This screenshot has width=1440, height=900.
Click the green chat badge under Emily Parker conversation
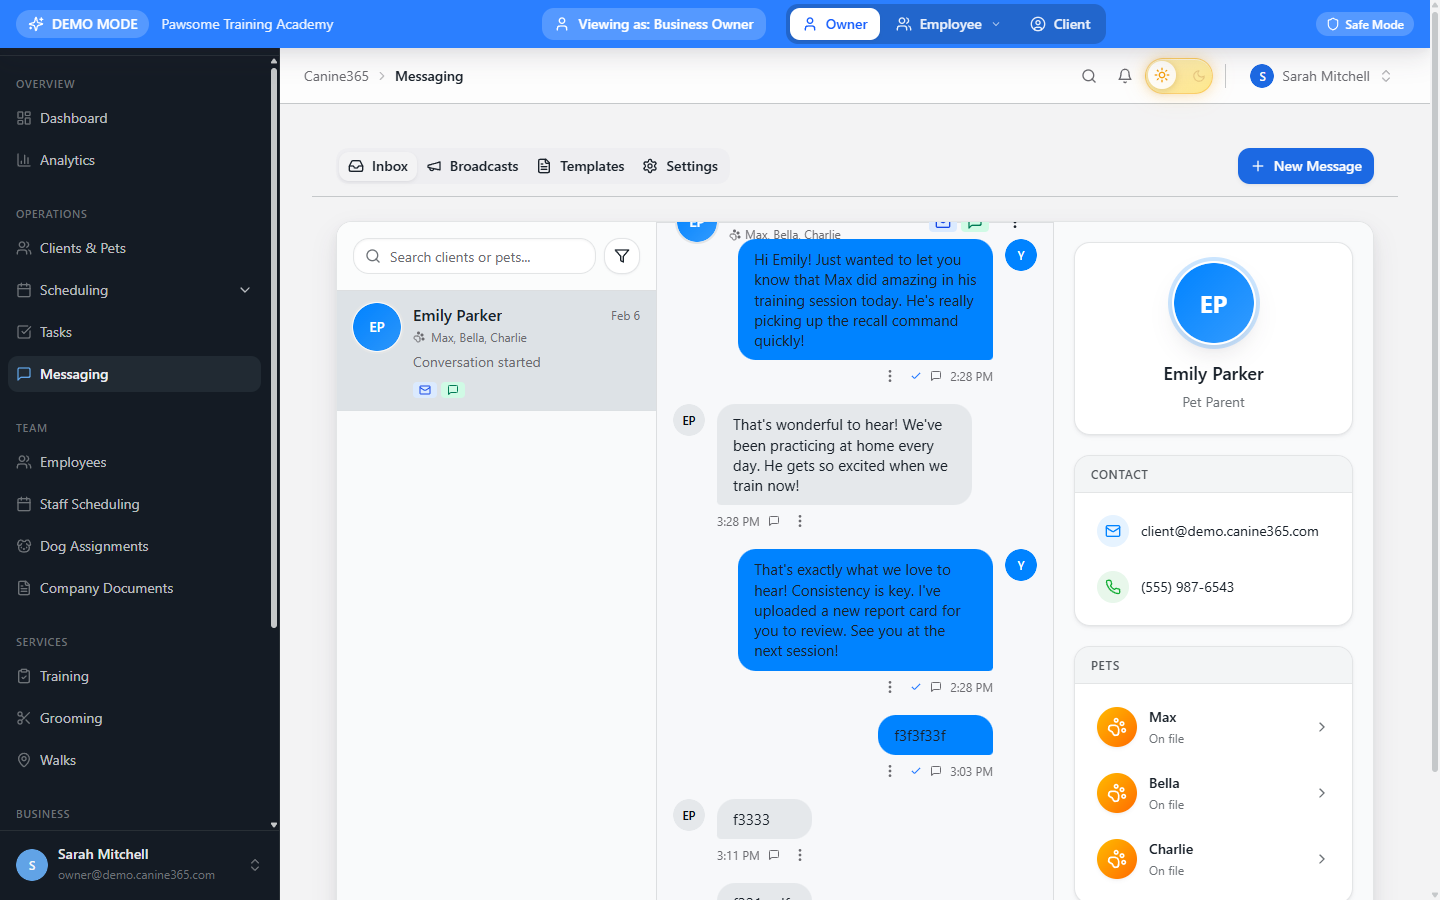pyautogui.click(x=453, y=390)
